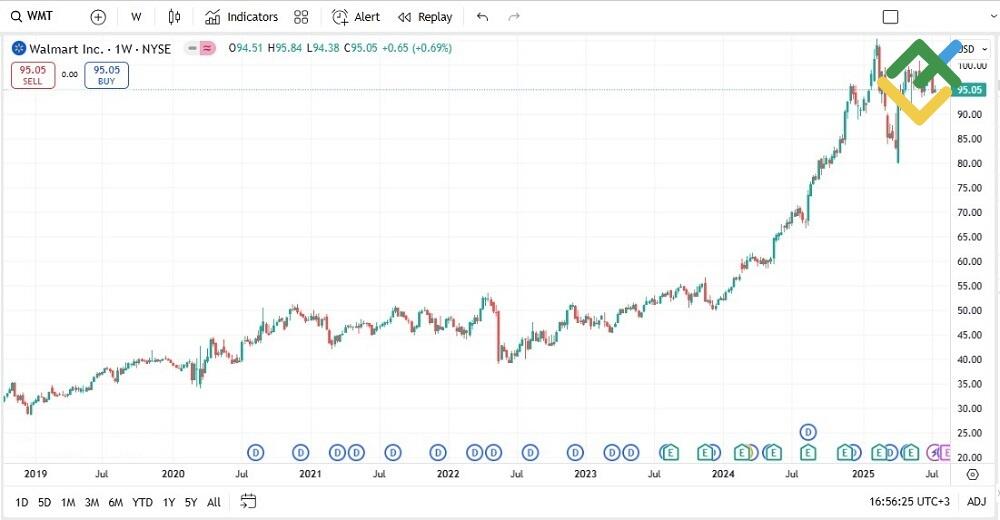Click the +0.65 (+0.69%) change value
This screenshot has height=520, width=1000.
pyautogui.click(x=416, y=48)
